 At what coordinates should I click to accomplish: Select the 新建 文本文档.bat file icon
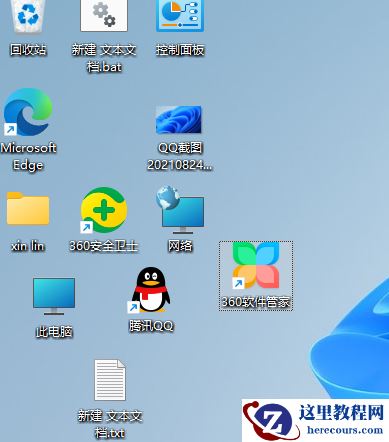(x=104, y=15)
